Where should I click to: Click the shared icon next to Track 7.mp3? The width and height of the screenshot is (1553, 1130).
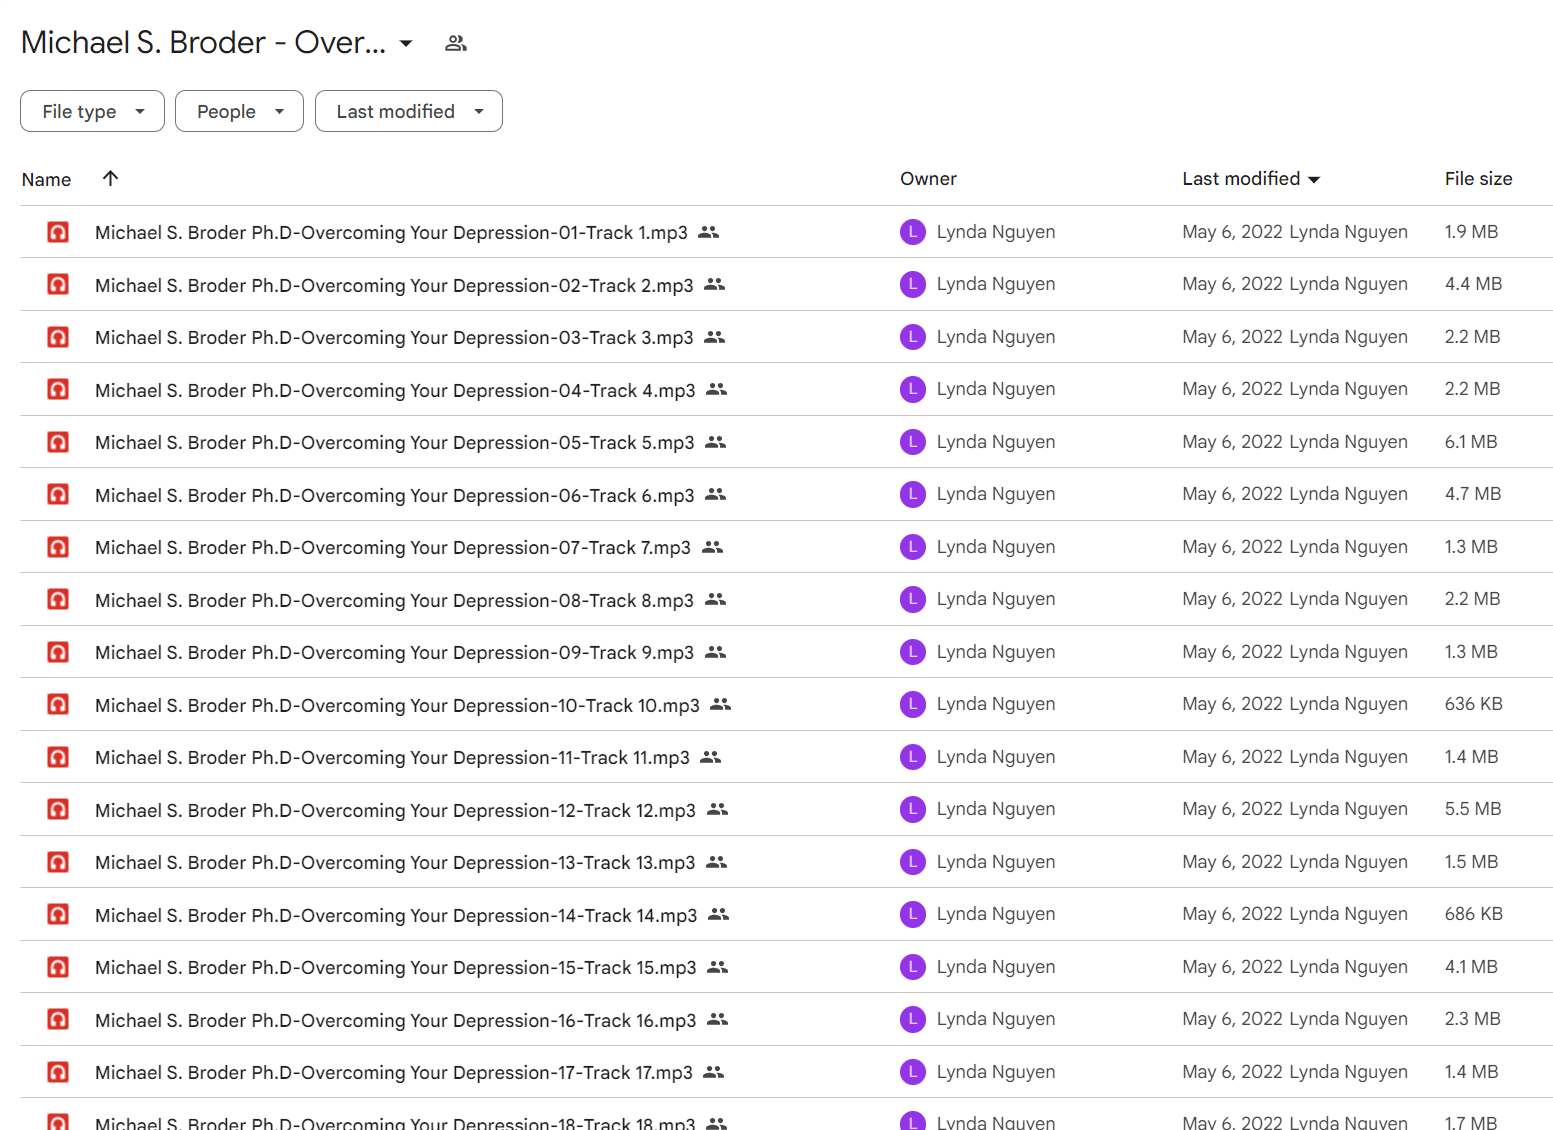pos(712,547)
